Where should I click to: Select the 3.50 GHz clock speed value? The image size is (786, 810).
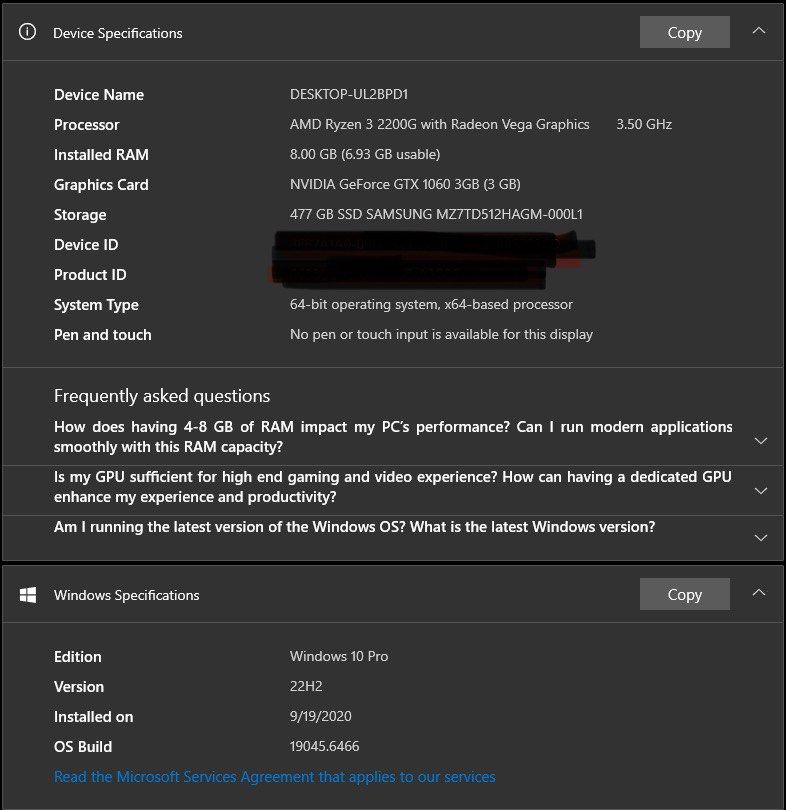[x=644, y=124]
